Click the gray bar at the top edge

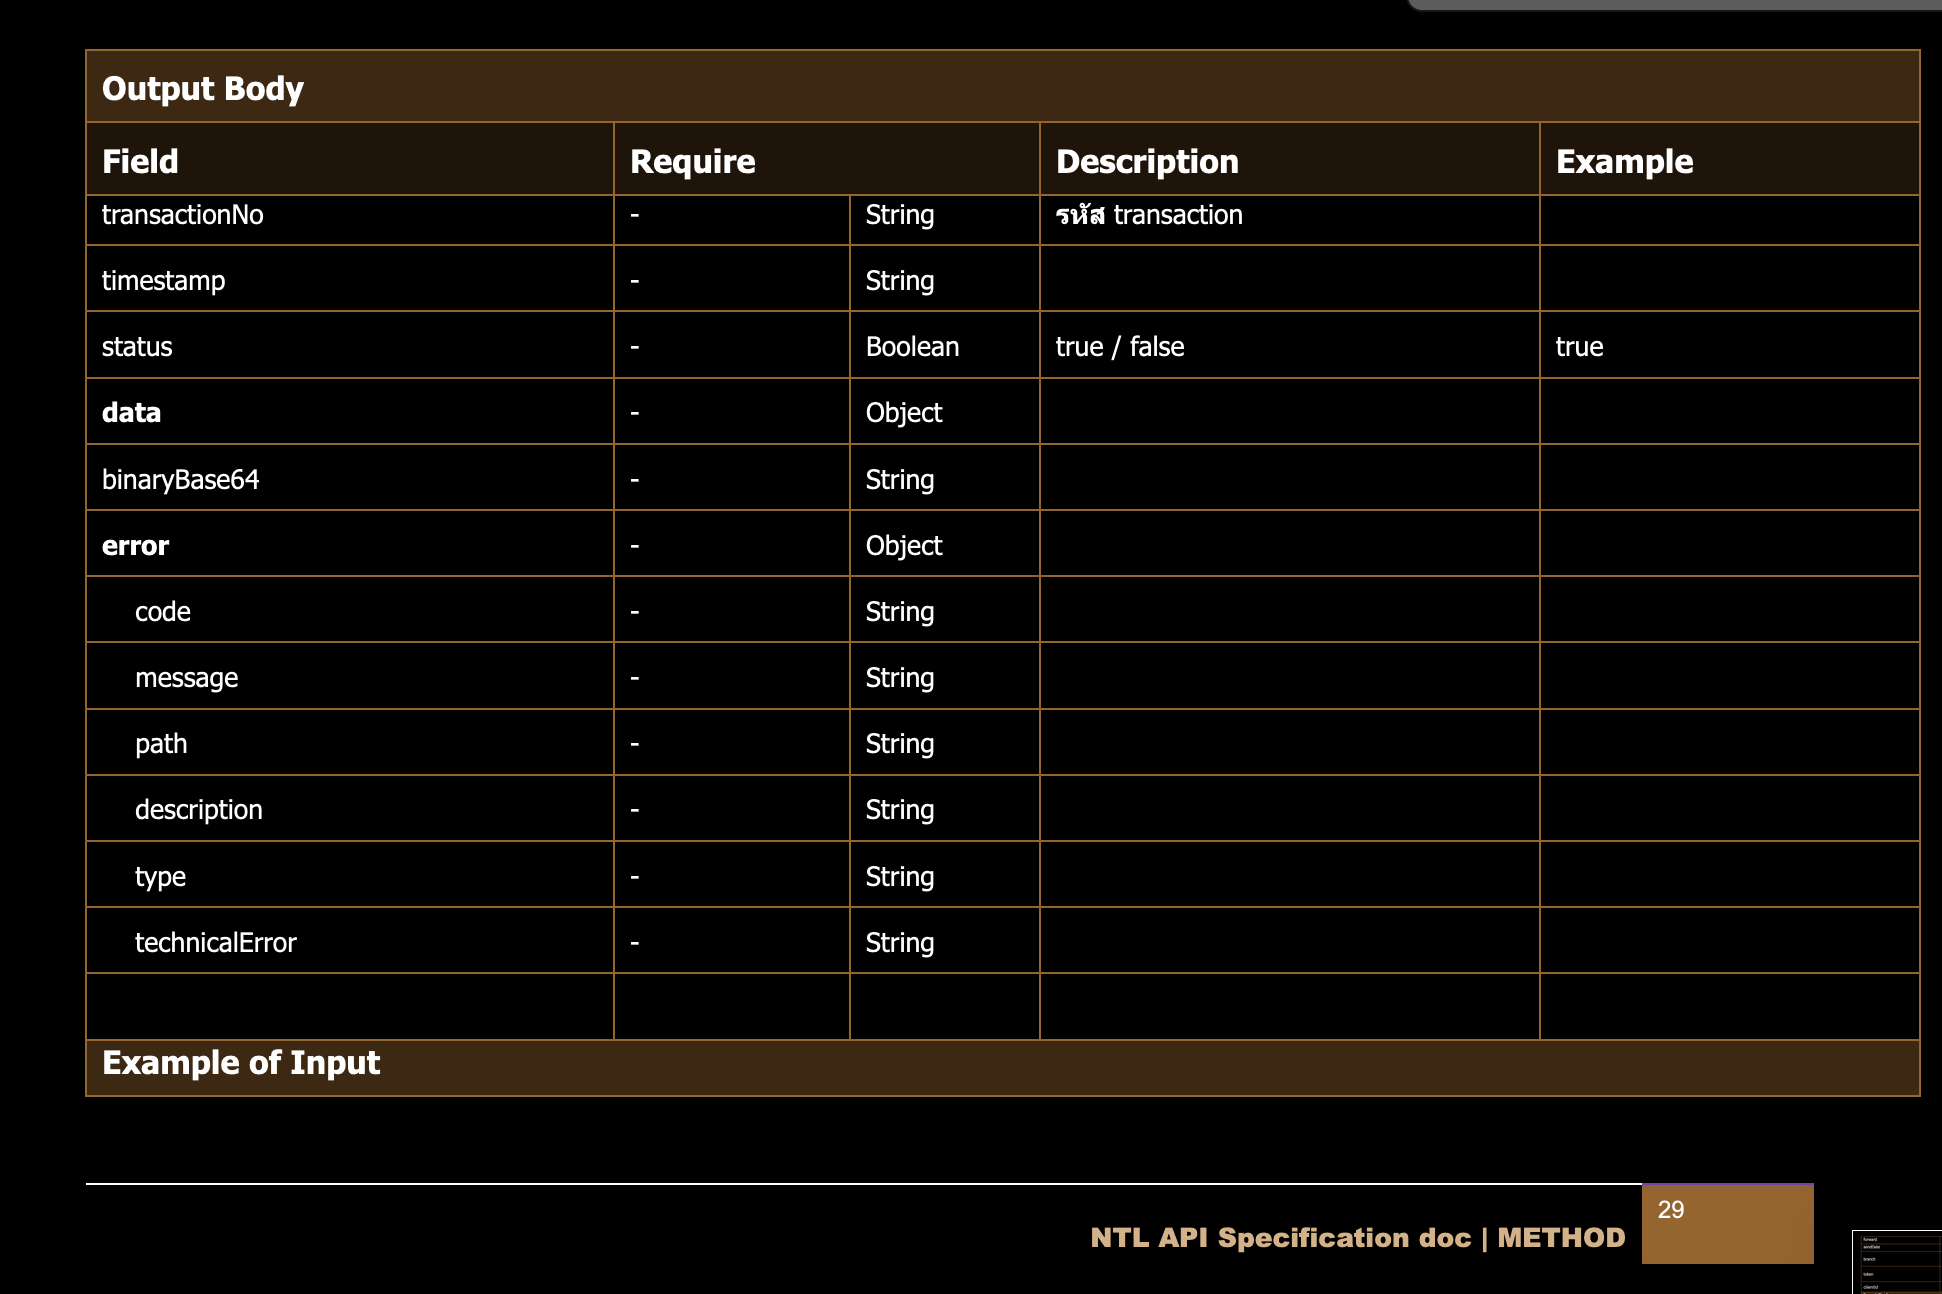pyautogui.click(x=1675, y=5)
